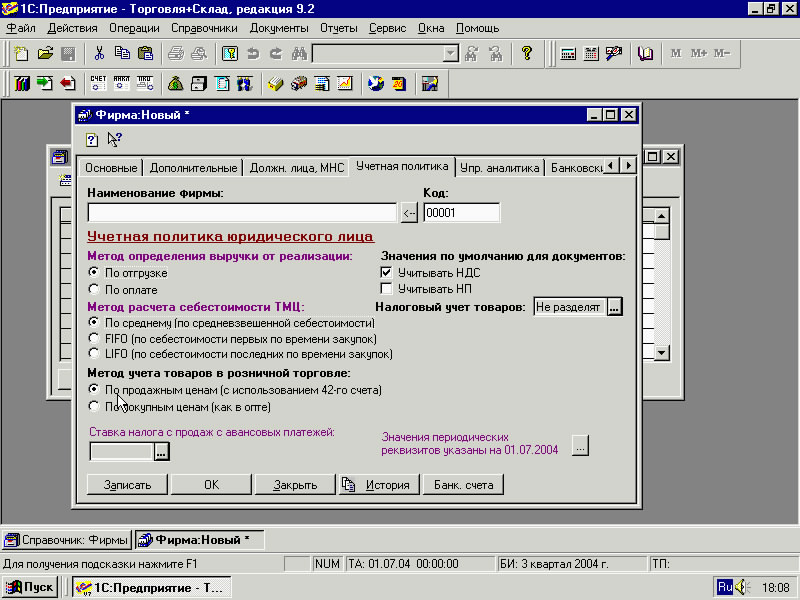Open the calculator icon in toolbar

[x=568, y=54]
